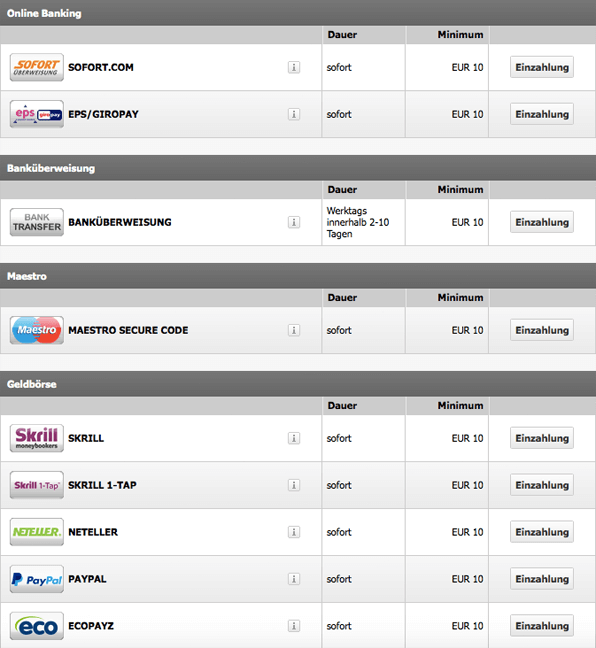Select the Sofort Überweisung logo
The height and width of the screenshot is (648, 596).
click(37, 67)
